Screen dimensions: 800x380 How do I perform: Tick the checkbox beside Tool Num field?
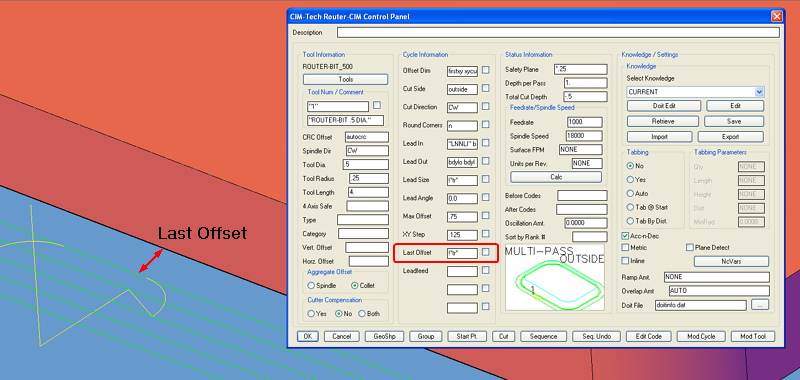tap(377, 105)
